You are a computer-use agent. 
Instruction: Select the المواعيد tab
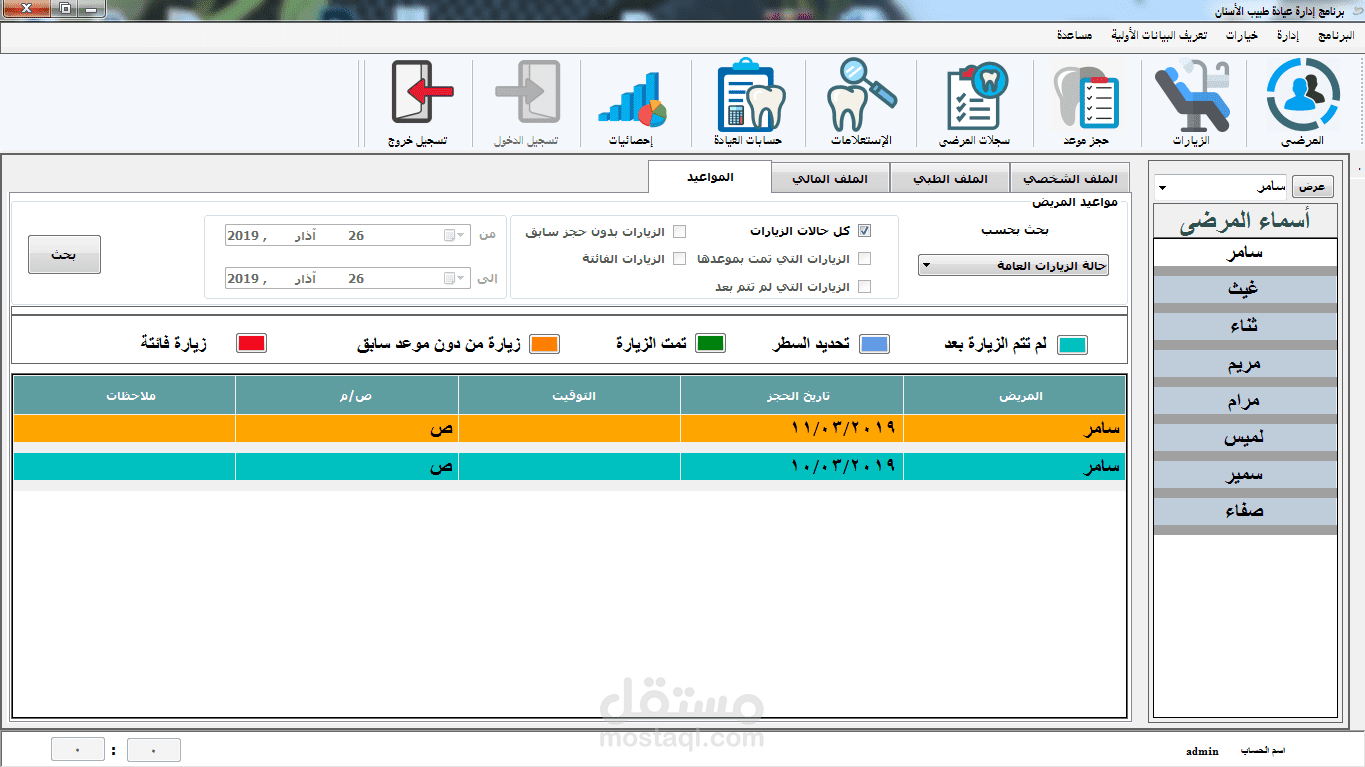[710, 177]
